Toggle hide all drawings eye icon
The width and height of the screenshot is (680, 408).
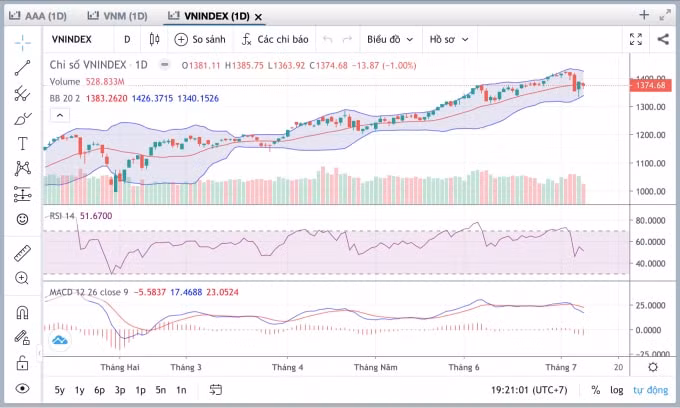[x=23, y=388]
